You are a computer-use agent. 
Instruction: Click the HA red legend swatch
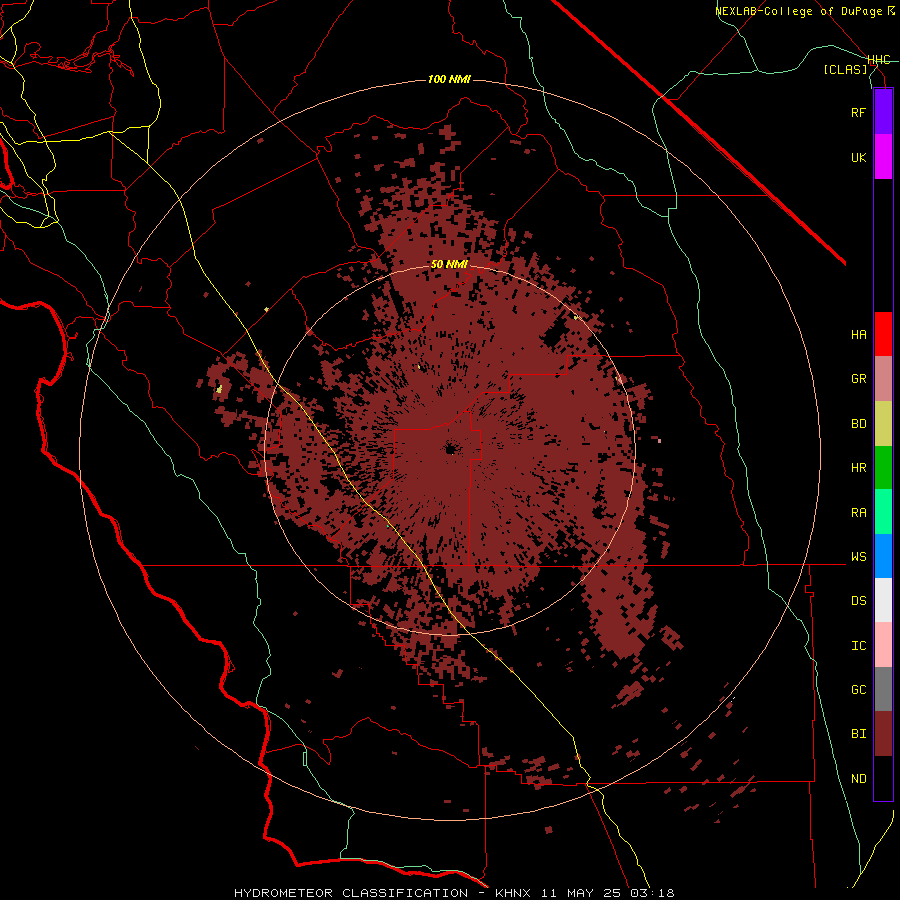tap(883, 334)
